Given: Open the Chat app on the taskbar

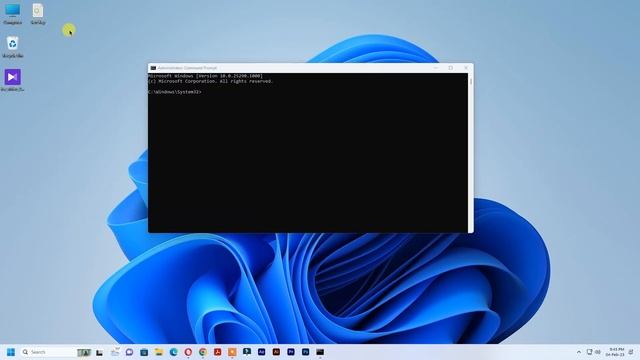Looking at the screenshot, I should [x=129, y=352].
